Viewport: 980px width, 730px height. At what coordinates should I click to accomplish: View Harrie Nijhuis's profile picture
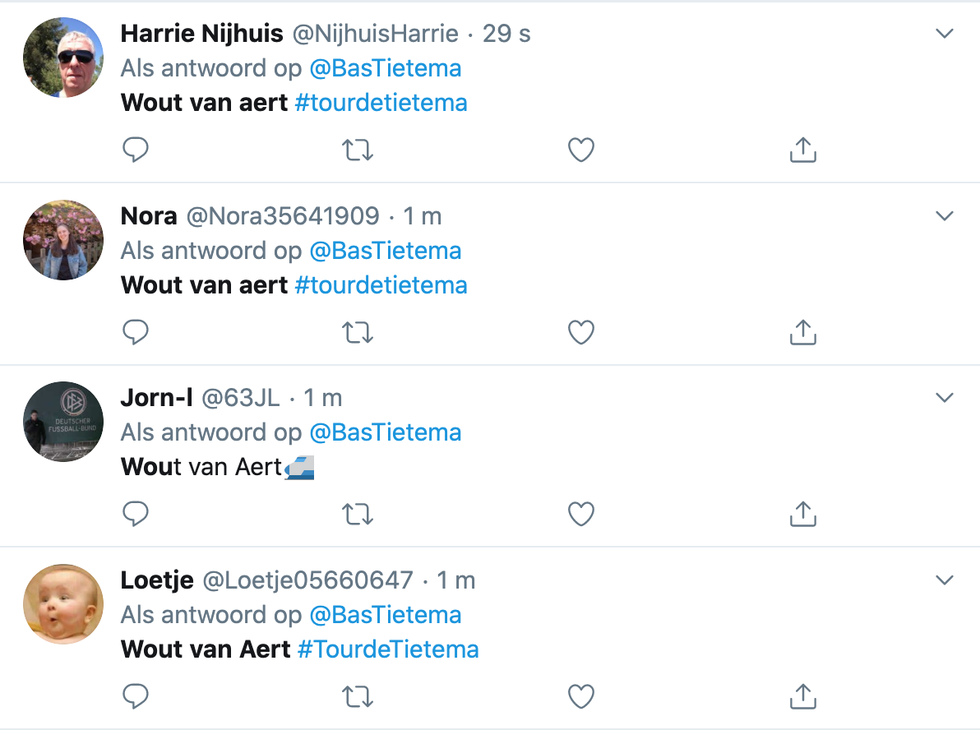63,58
